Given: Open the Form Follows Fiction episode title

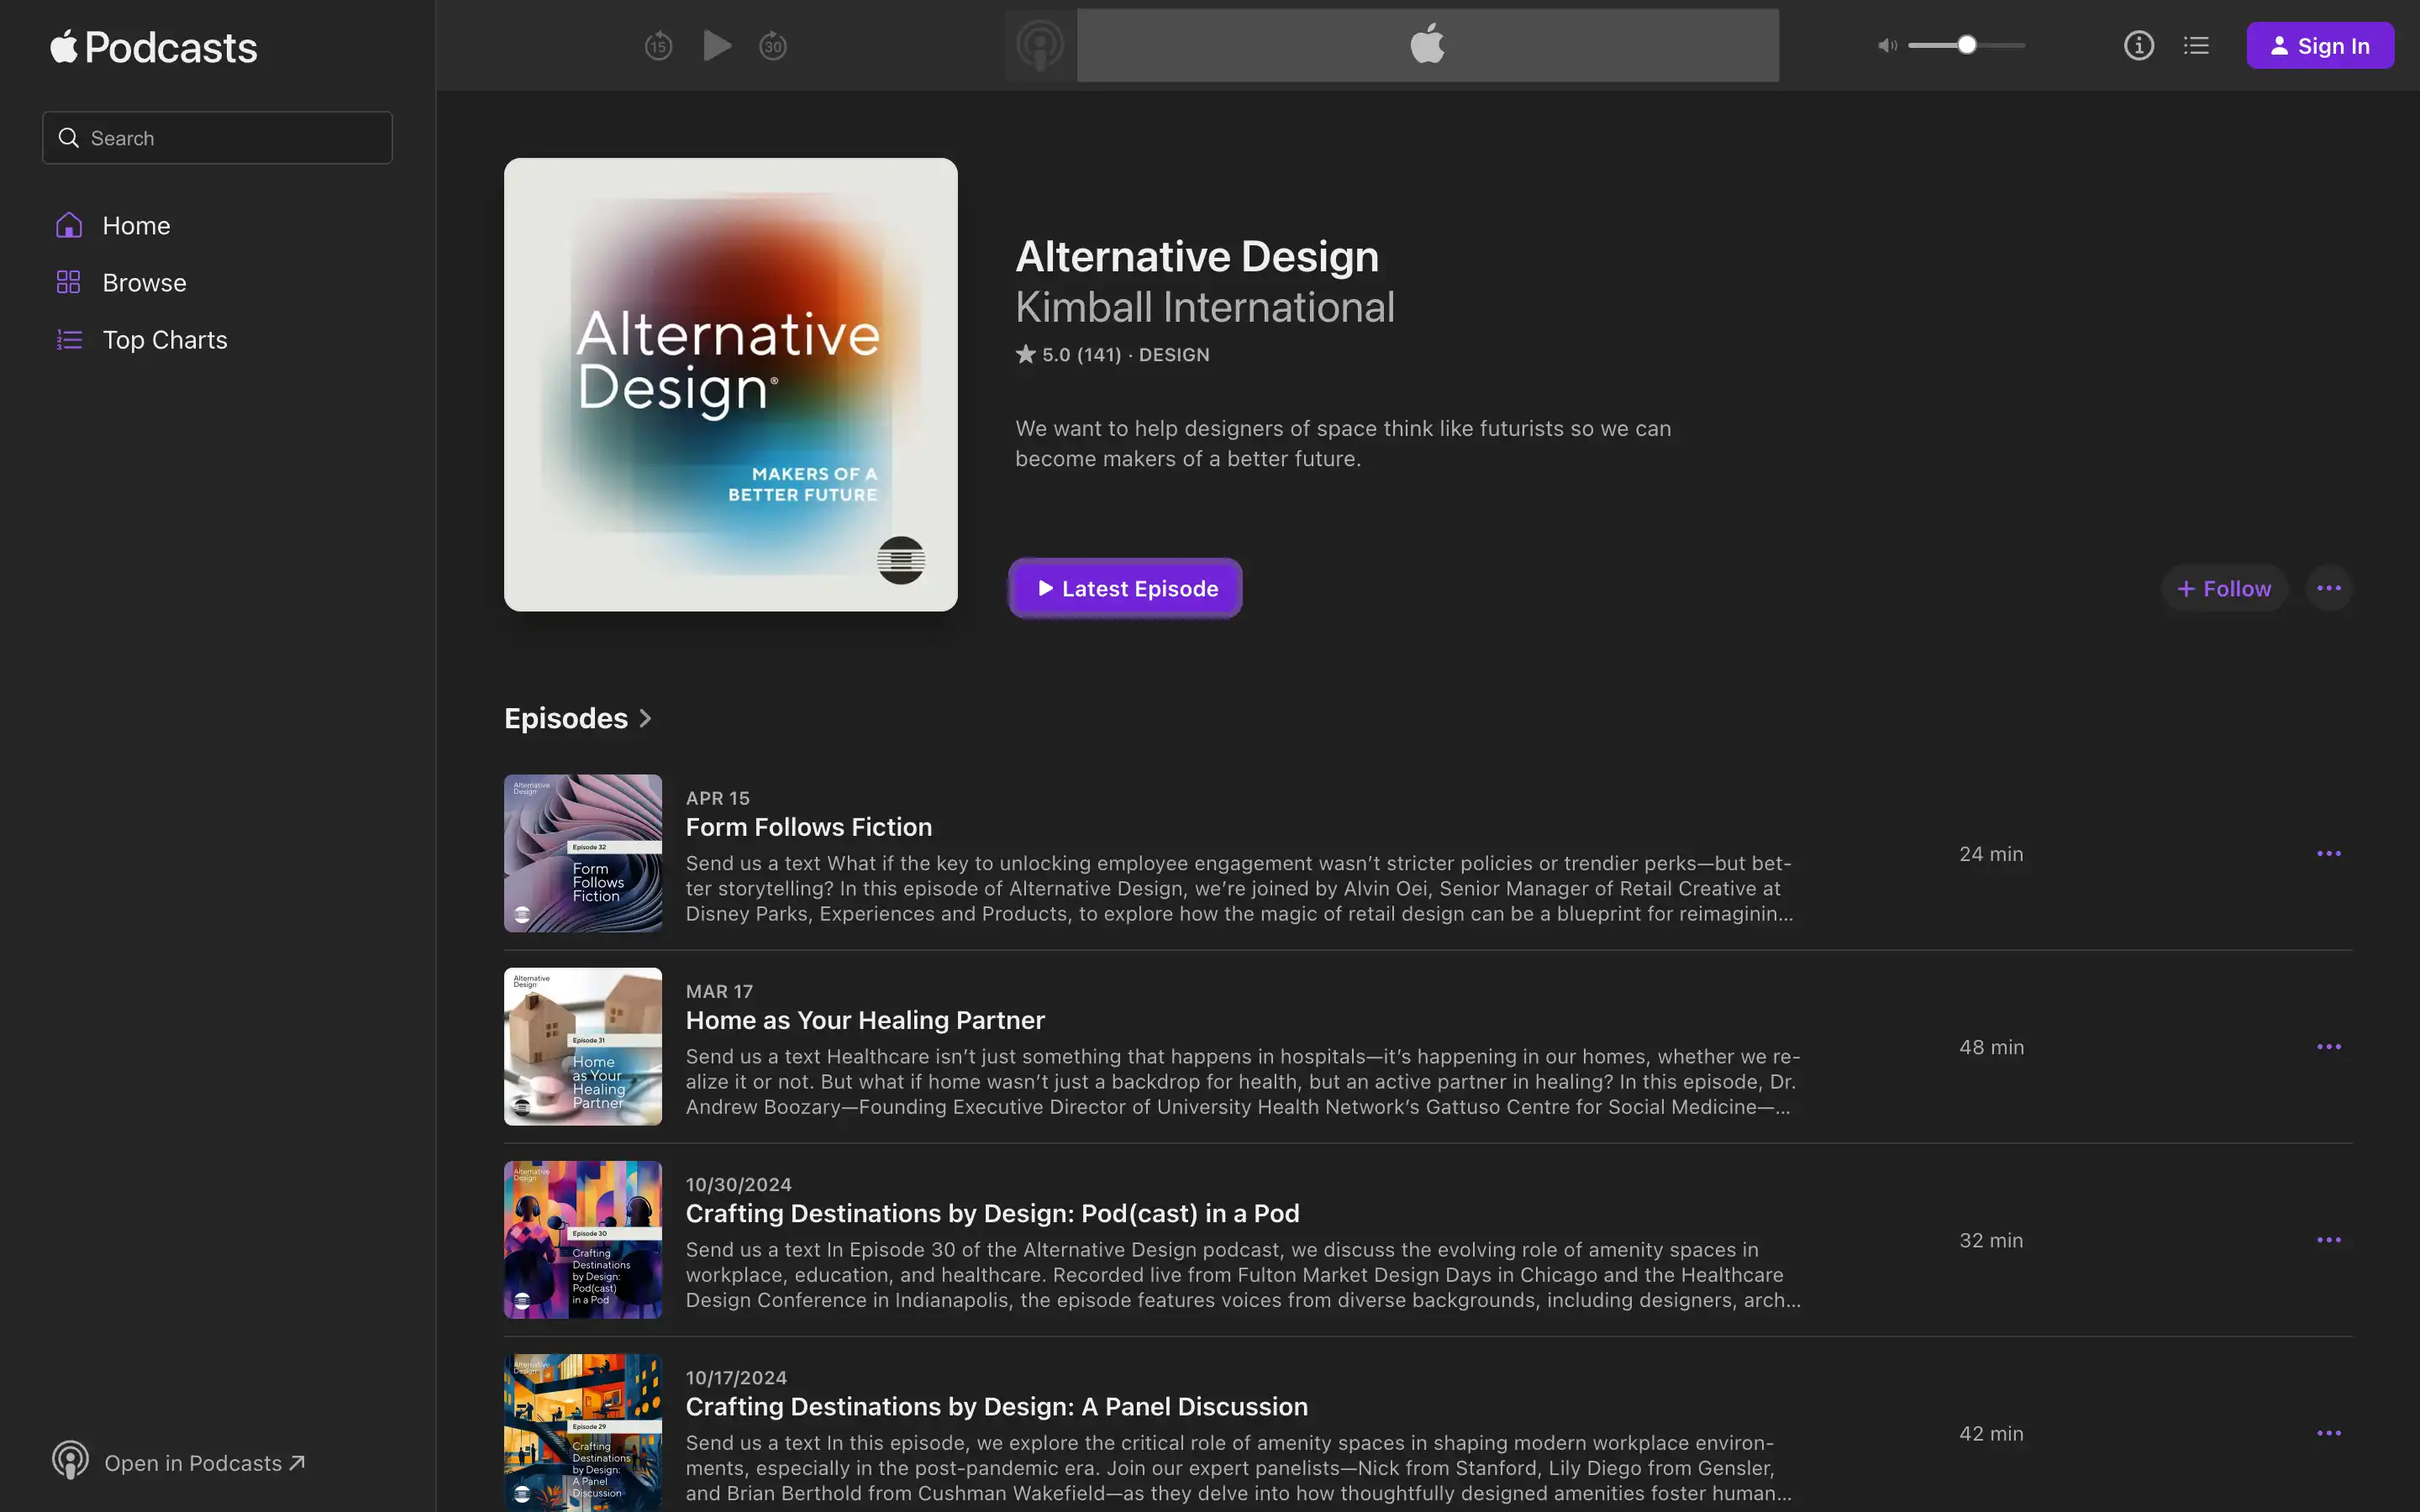Looking at the screenshot, I should click(x=808, y=827).
